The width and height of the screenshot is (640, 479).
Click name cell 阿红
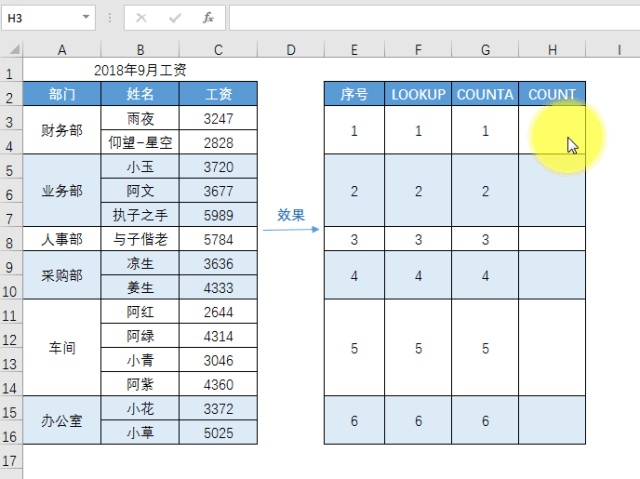coord(140,312)
